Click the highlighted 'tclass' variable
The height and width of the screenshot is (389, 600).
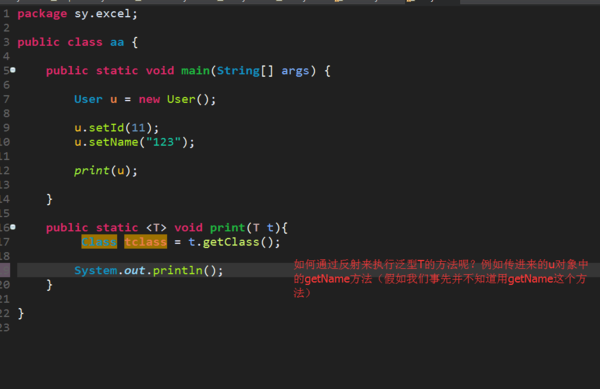point(146,242)
